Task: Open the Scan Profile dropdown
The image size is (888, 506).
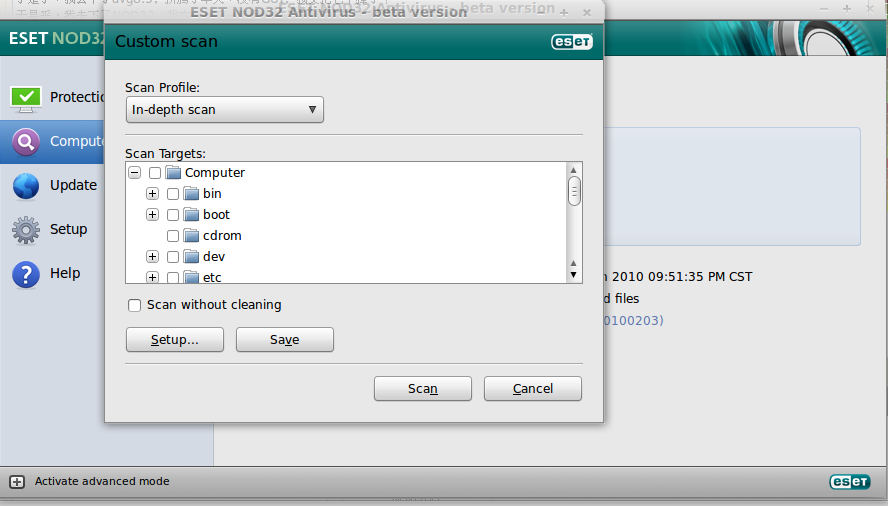Action: pyautogui.click(x=225, y=110)
